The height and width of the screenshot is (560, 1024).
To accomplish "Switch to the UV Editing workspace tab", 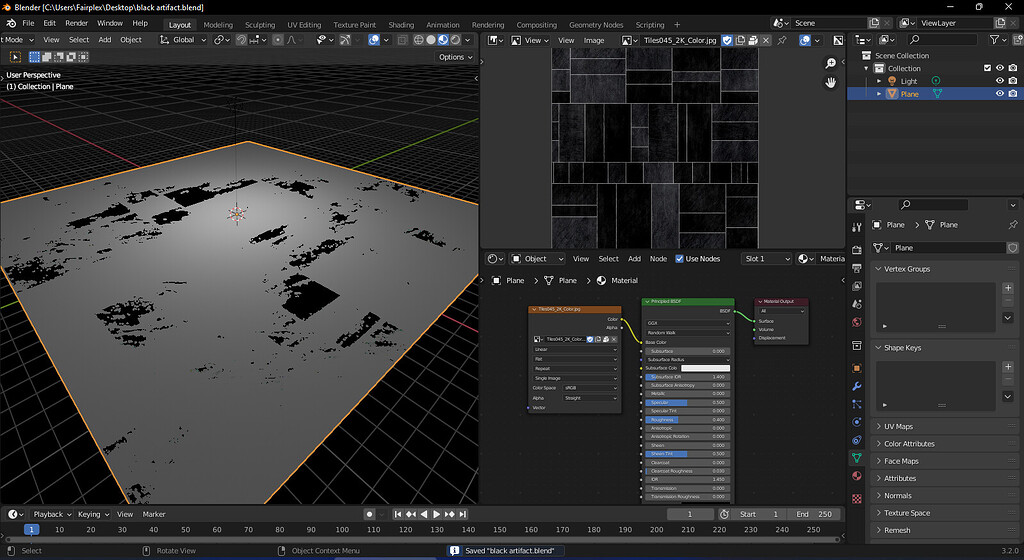I will click(304, 25).
